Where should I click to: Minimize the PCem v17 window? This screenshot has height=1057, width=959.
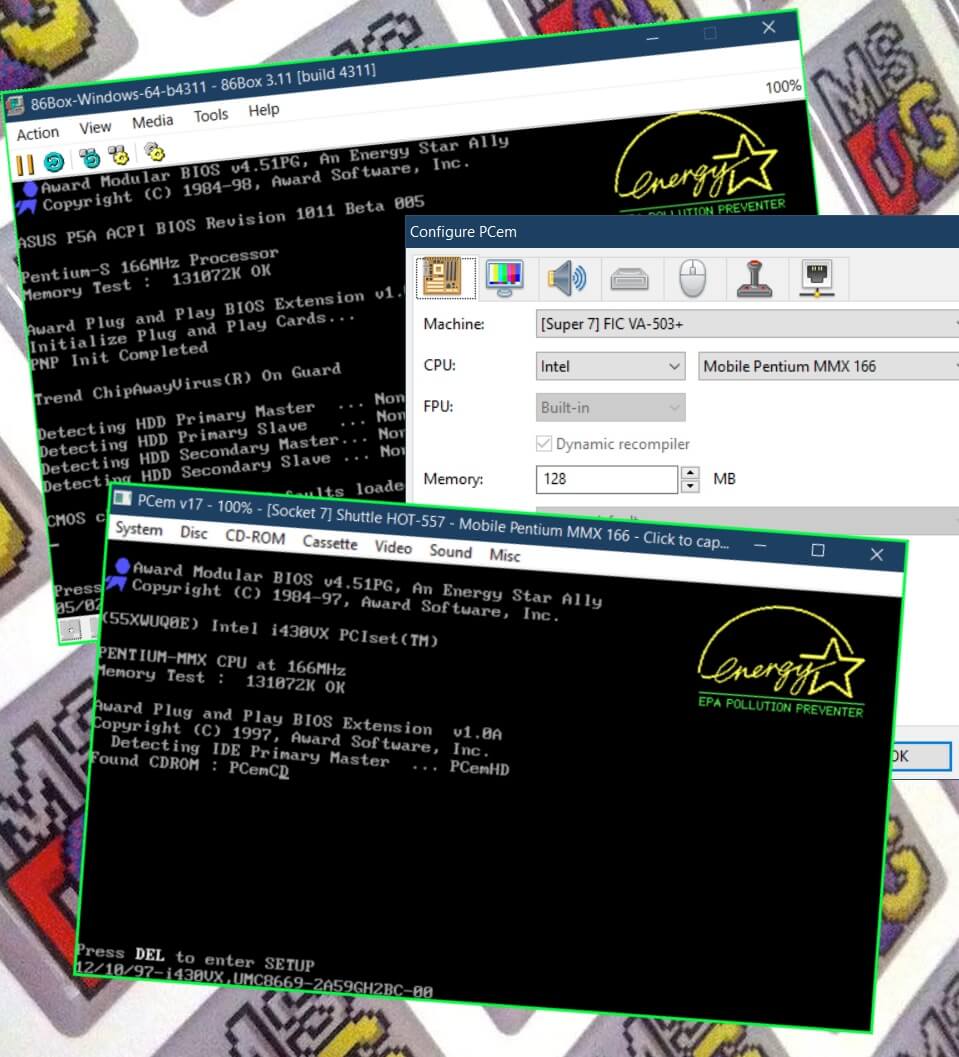click(760, 545)
